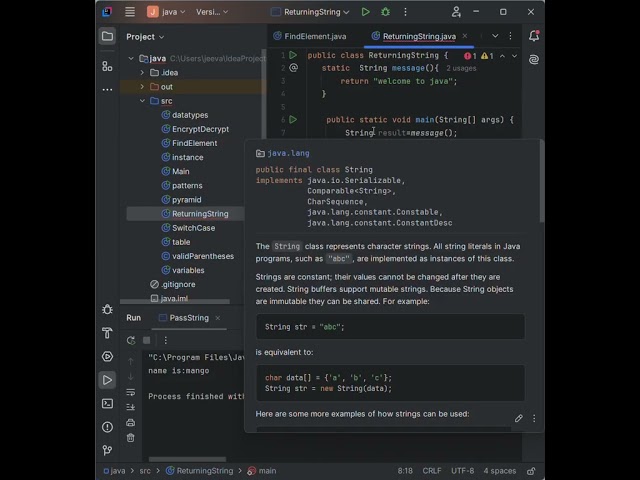Open the Project tool window icon
Image resolution: width=640 pixels, height=480 pixels.
(107, 36)
